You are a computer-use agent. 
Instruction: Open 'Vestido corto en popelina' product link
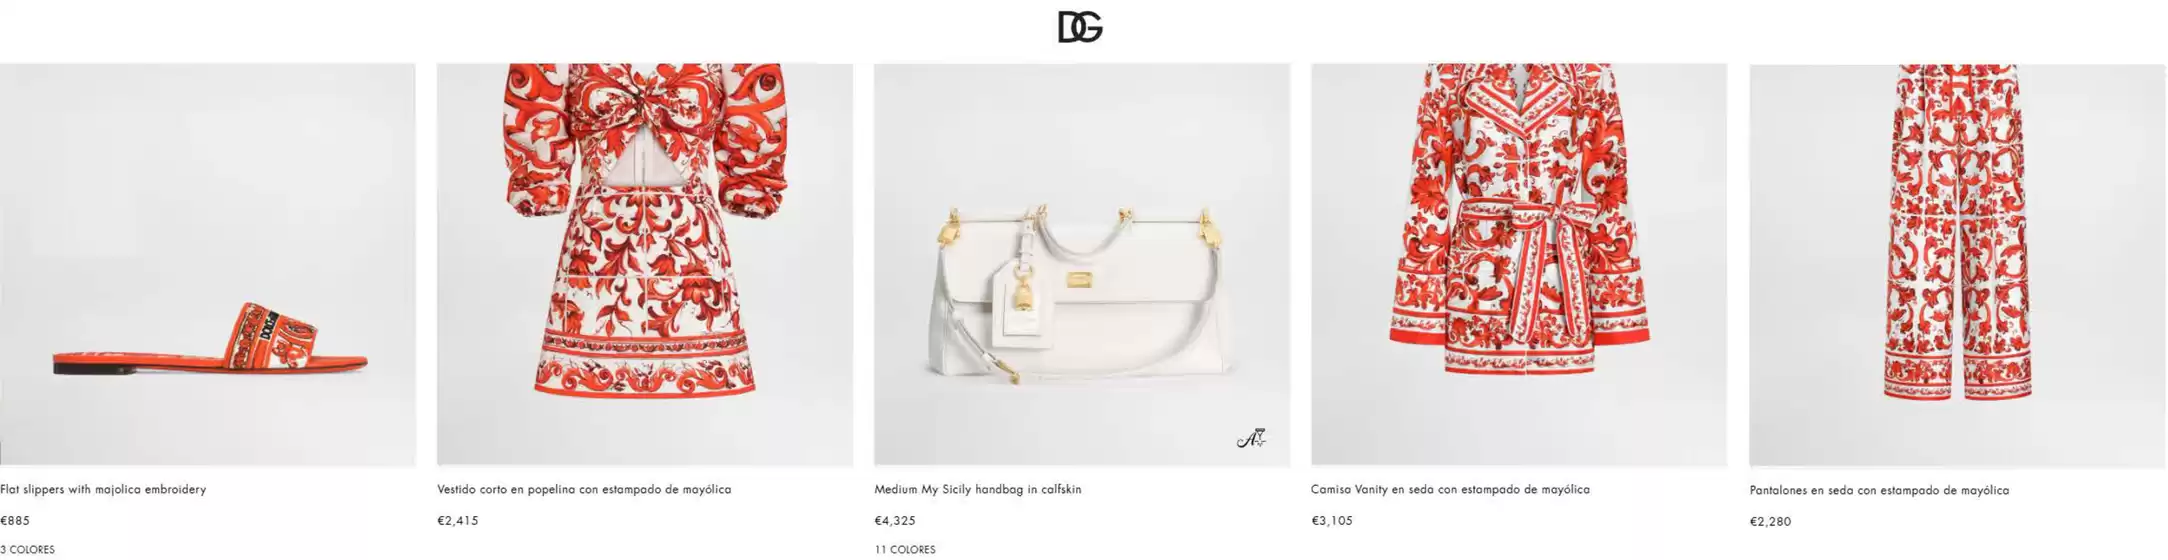tap(584, 490)
